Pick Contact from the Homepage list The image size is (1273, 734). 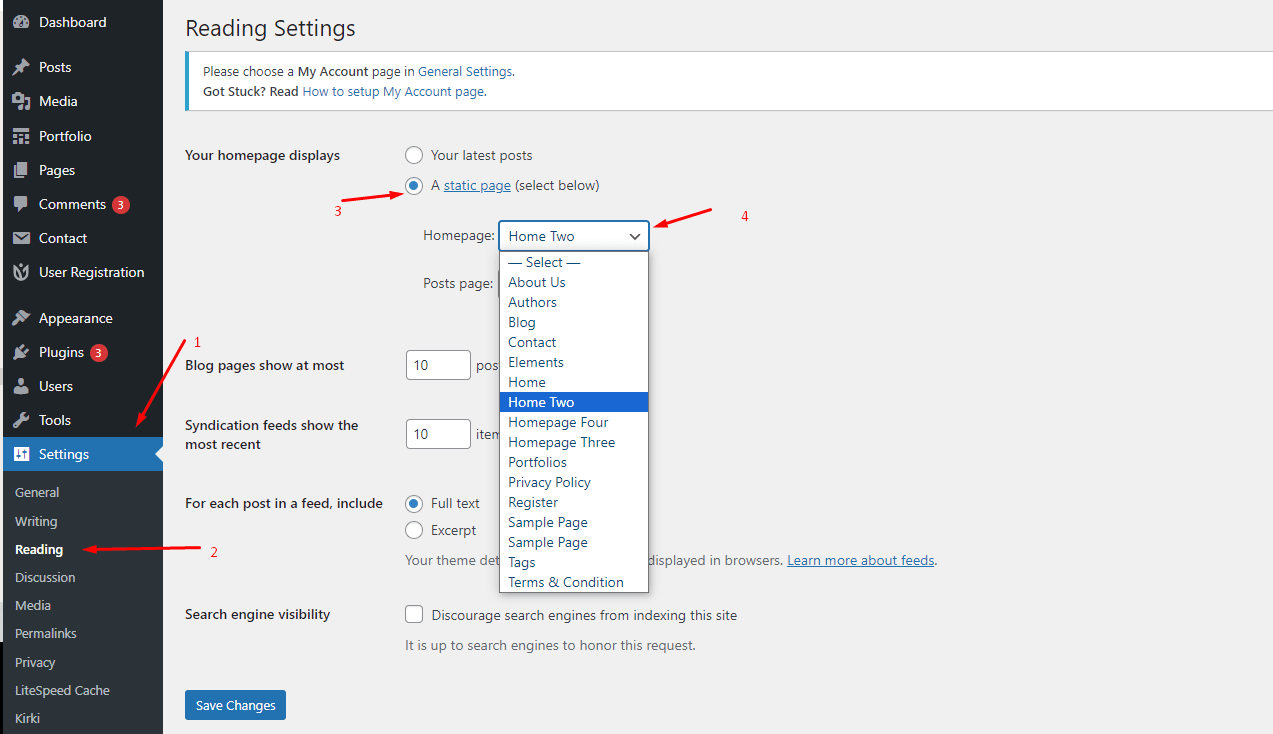pos(574,342)
